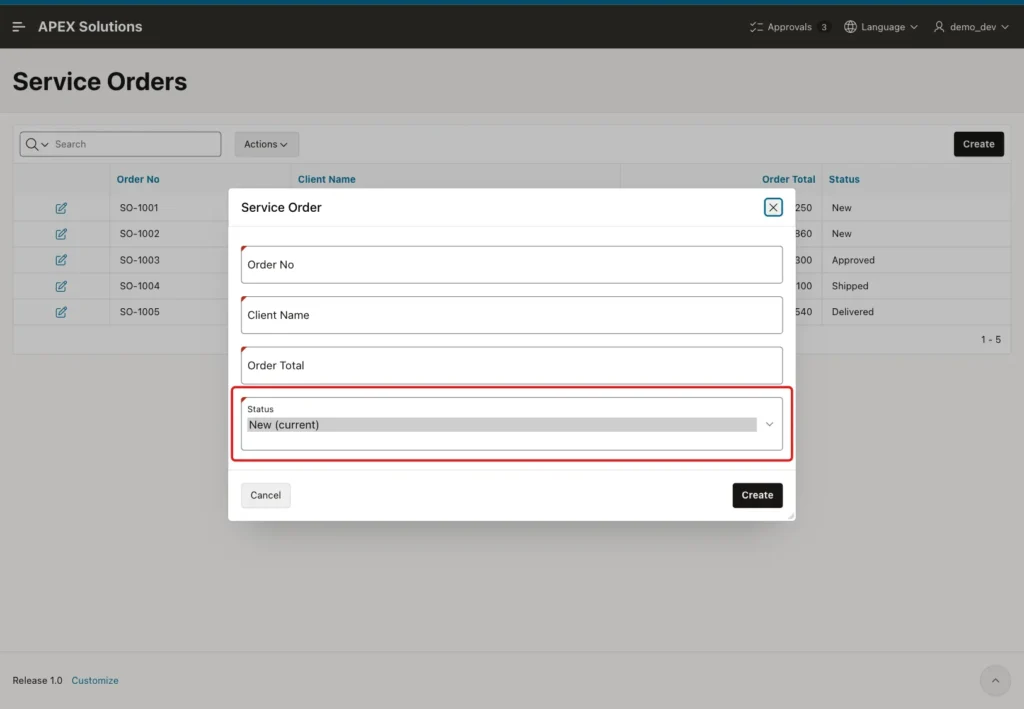Select the SO-1003 order number cell

click(x=139, y=260)
